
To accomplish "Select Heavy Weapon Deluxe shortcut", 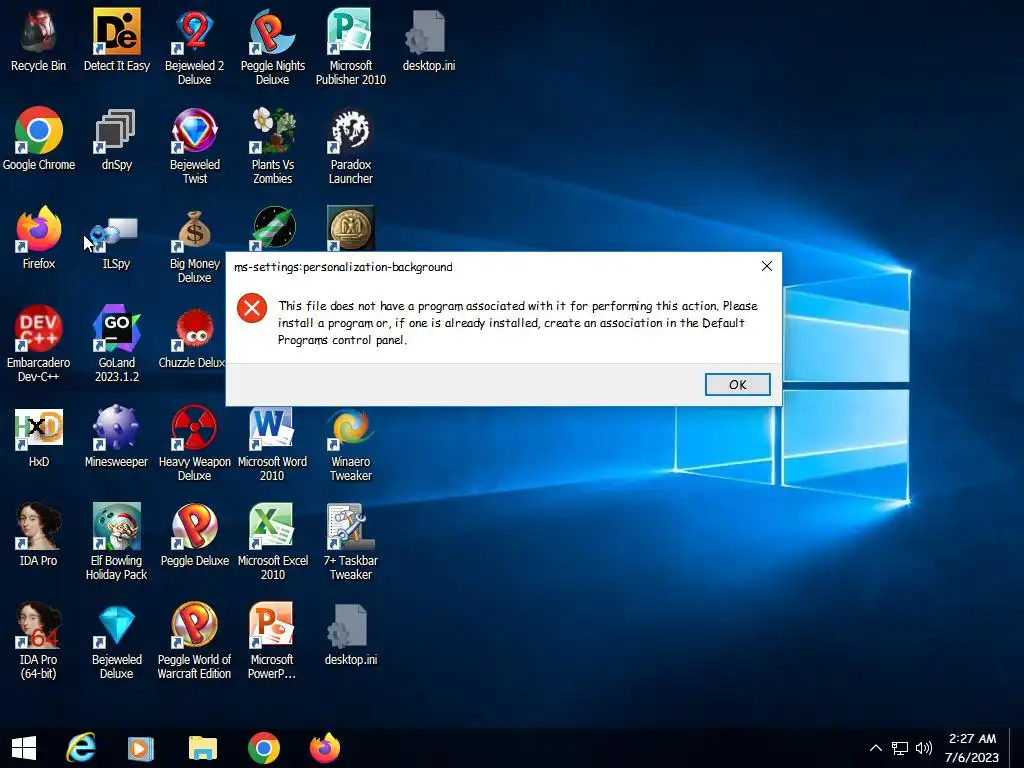I will tap(195, 443).
